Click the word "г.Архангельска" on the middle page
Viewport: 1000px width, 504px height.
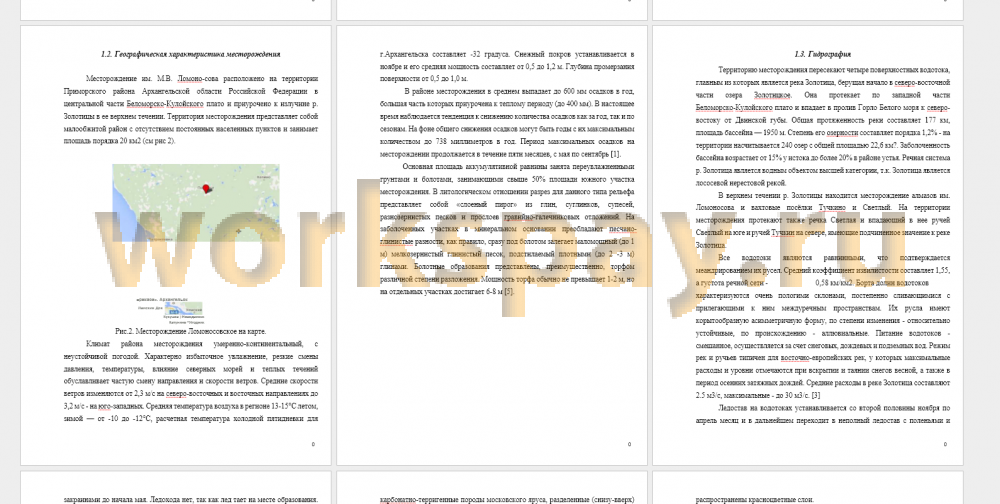pyautogui.click(x=405, y=55)
